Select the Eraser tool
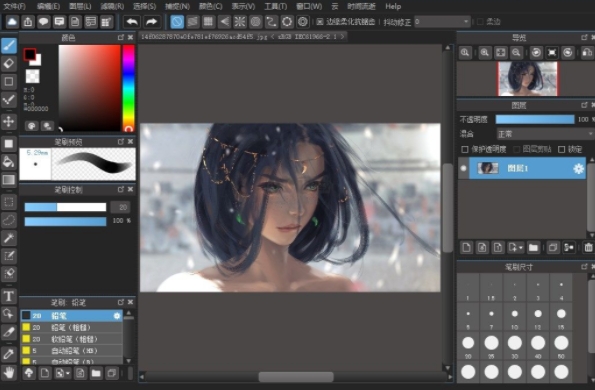Screen dimensions: 595x390 pos(9,63)
